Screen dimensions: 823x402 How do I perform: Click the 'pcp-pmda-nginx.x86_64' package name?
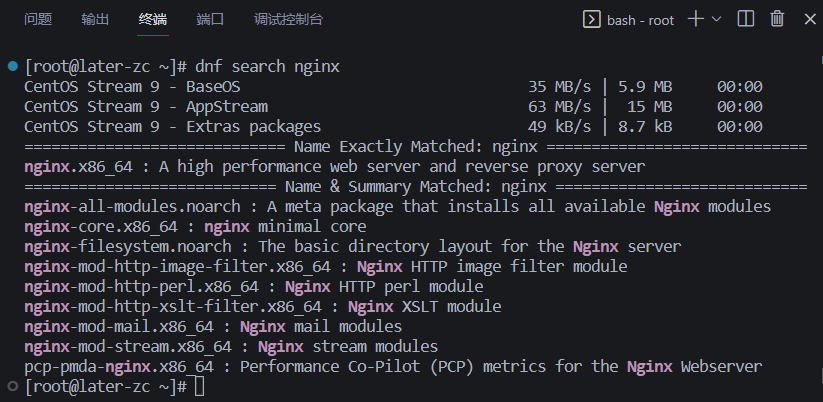click(x=119, y=366)
